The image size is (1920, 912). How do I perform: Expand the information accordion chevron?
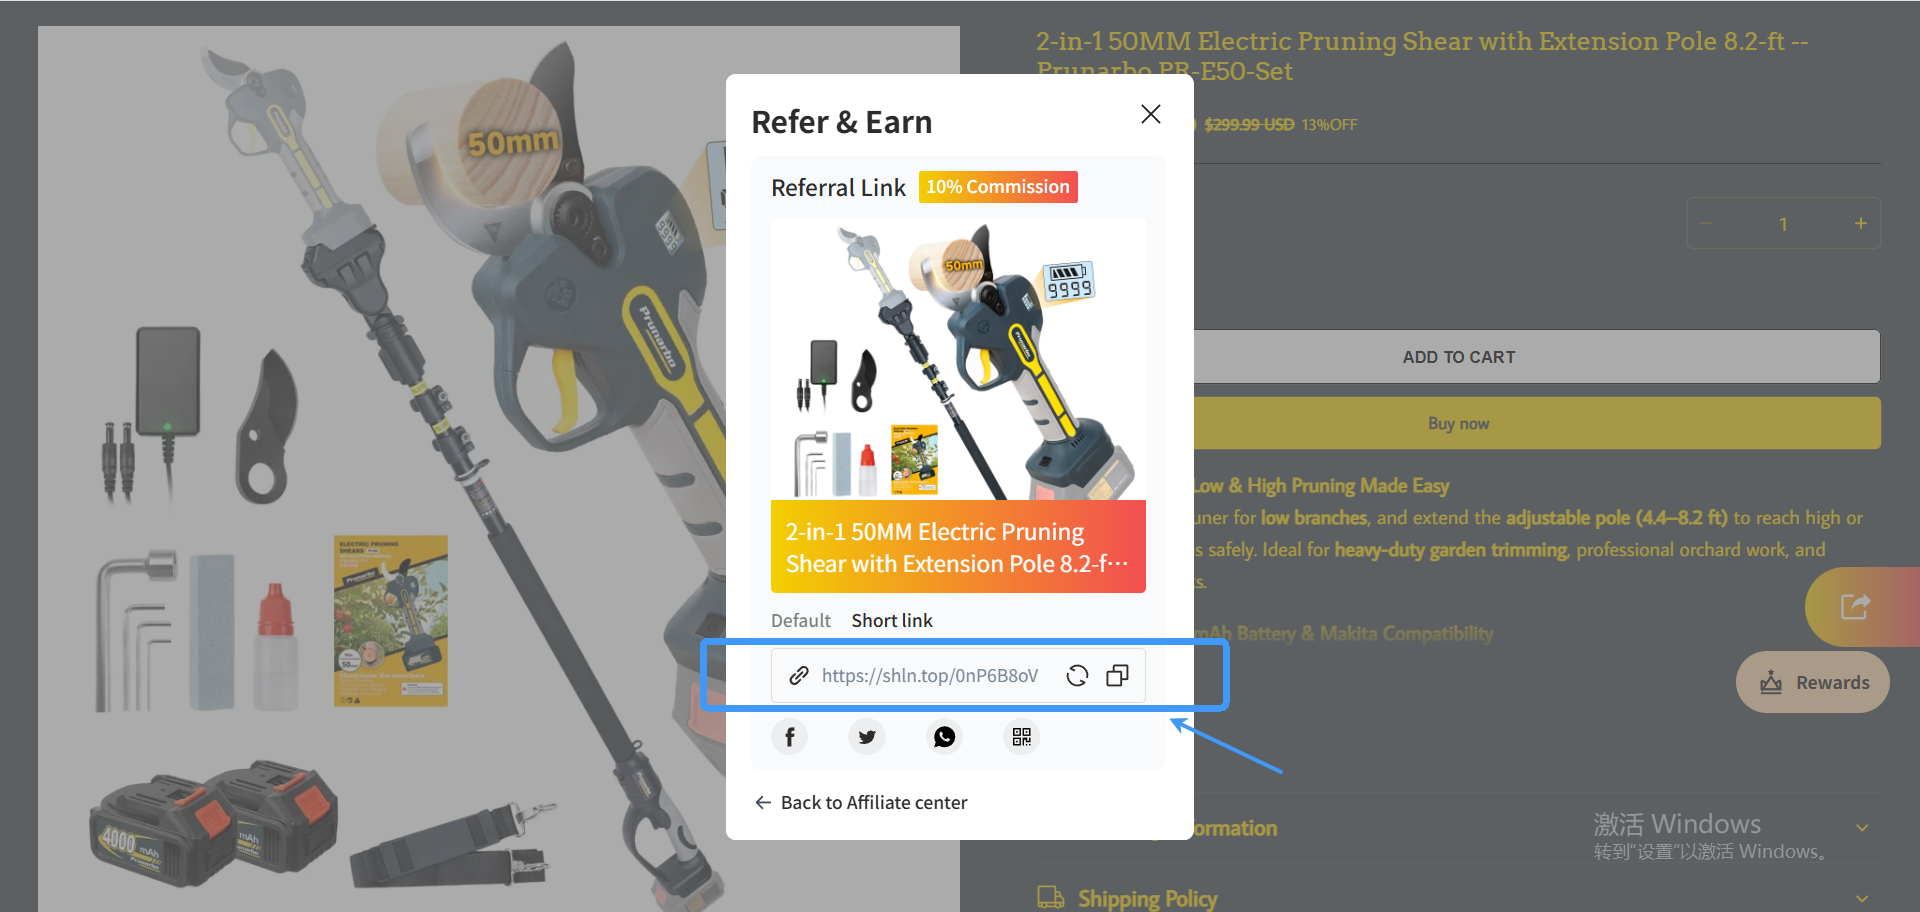[x=1862, y=828]
